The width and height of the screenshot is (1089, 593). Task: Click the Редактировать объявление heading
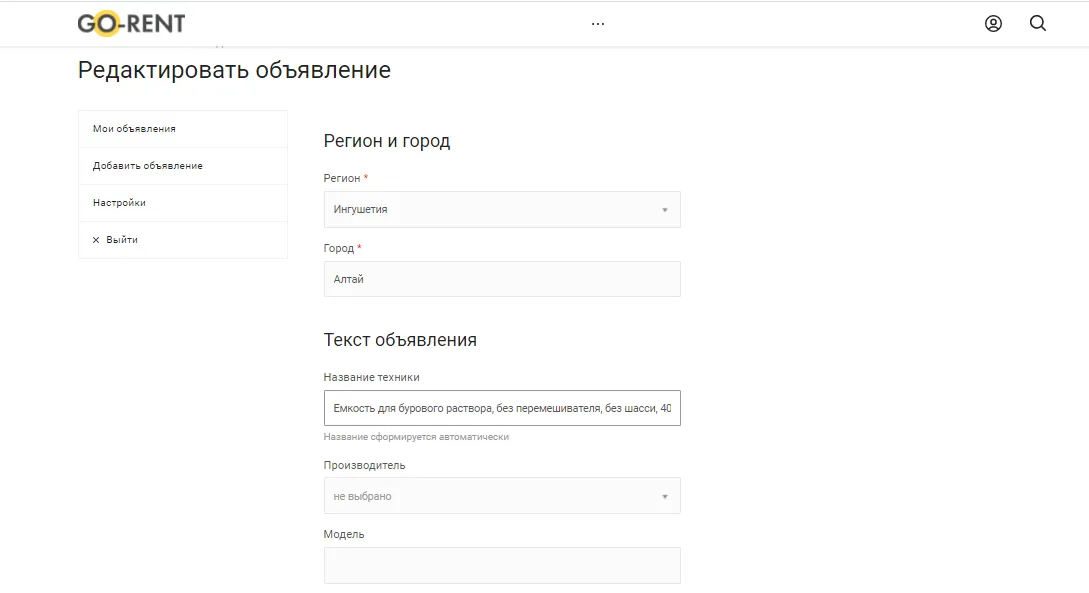tap(234, 70)
